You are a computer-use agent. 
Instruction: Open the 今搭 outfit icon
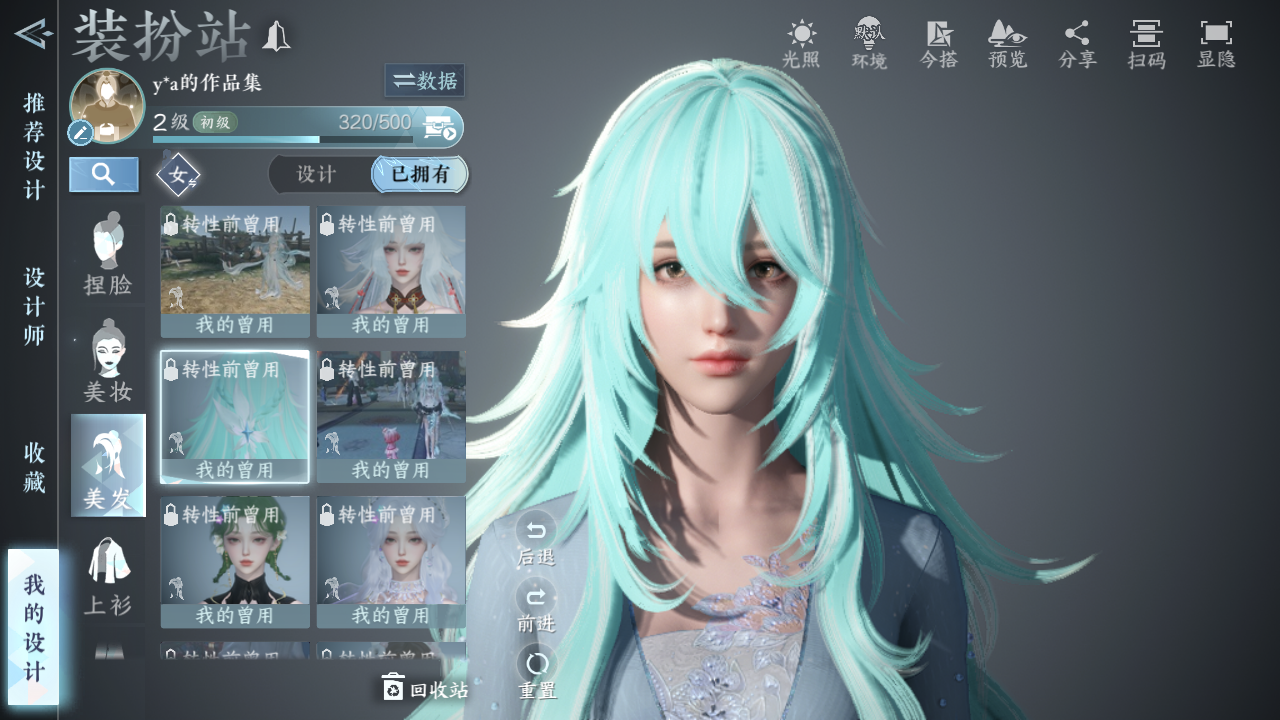point(939,45)
